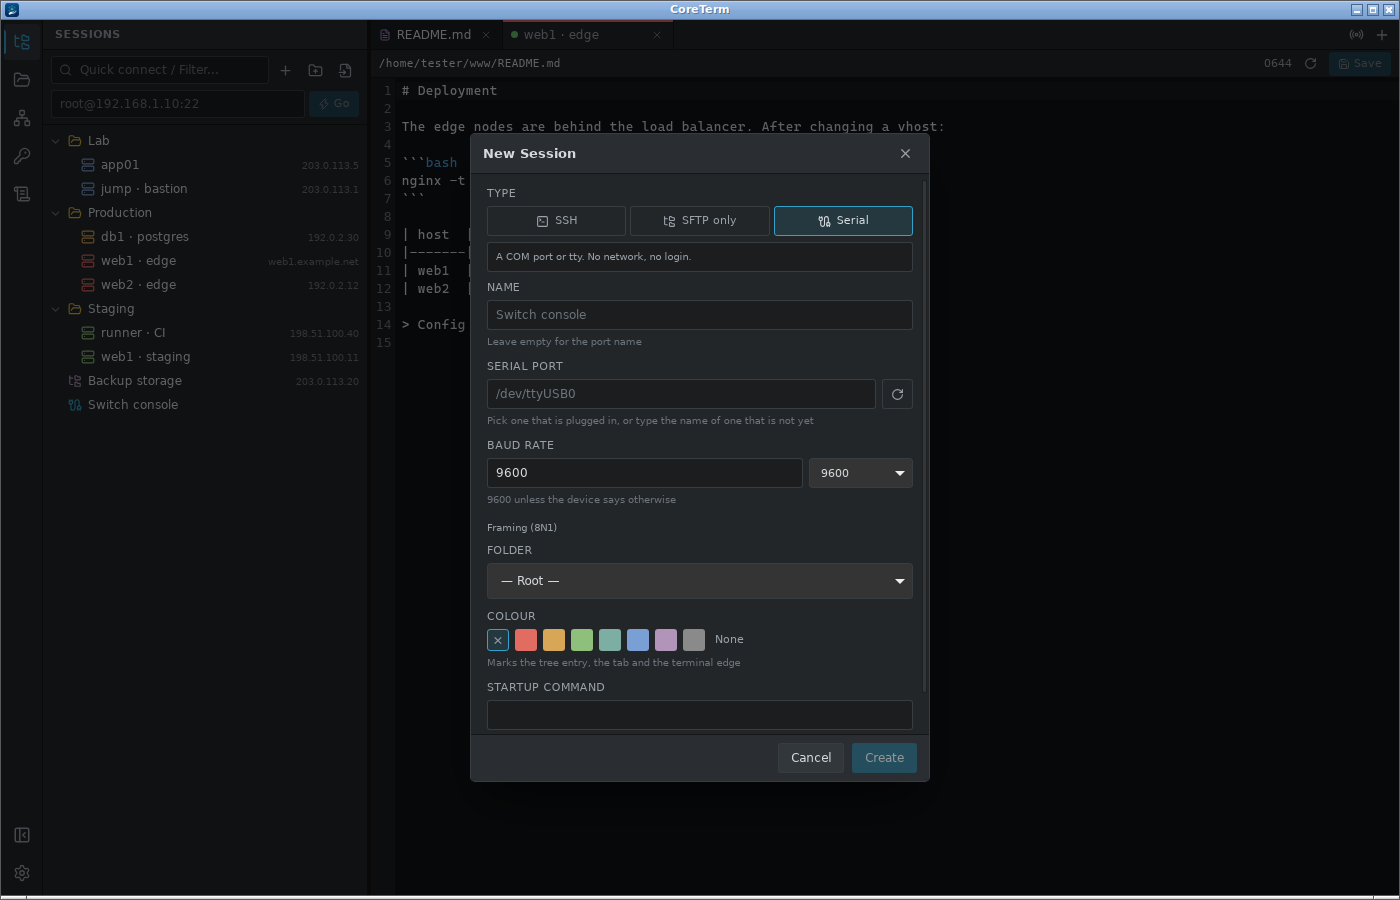This screenshot has height=900, width=1400.
Task: Select SSH session type
Action: coord(556,221)
